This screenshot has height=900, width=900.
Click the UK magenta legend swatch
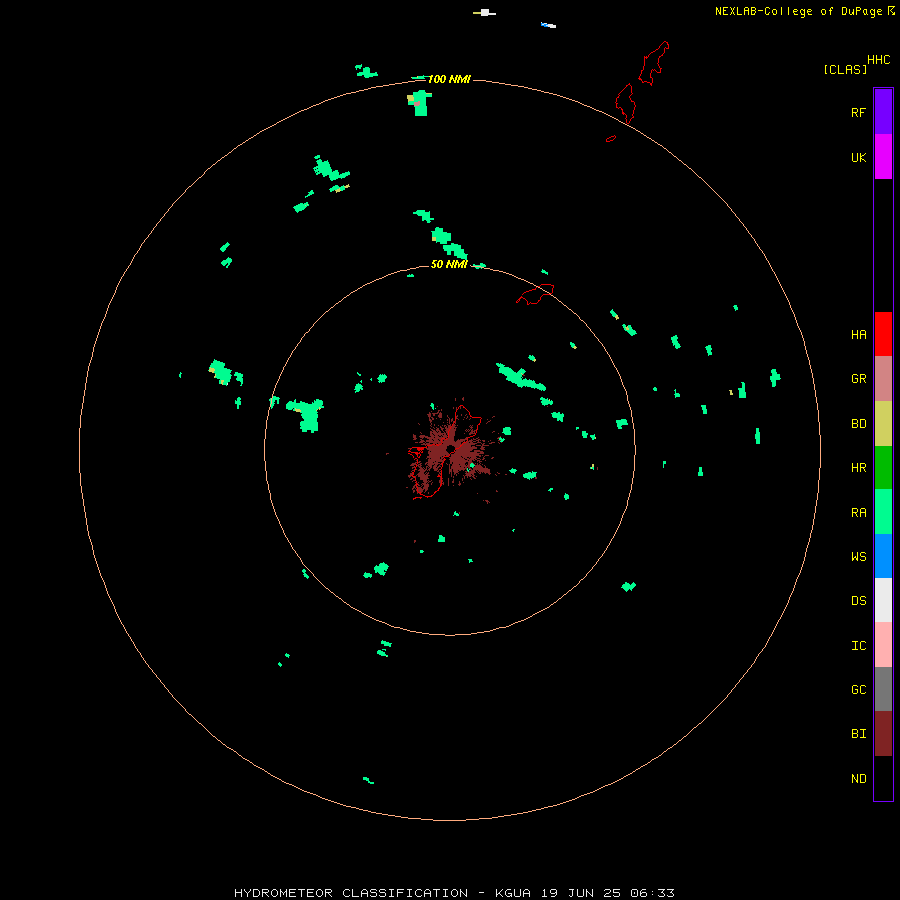click(x=883, y=157)
